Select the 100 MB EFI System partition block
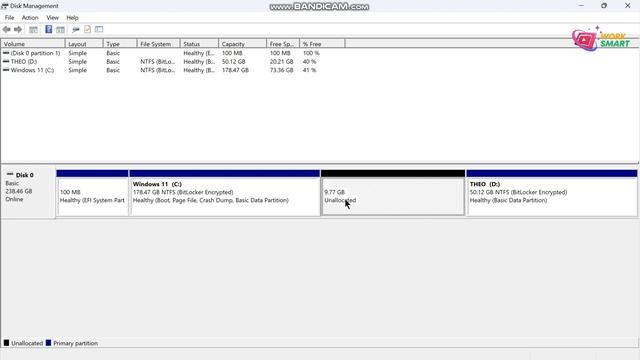Screen dimensions: 640x360 point(92,193)
